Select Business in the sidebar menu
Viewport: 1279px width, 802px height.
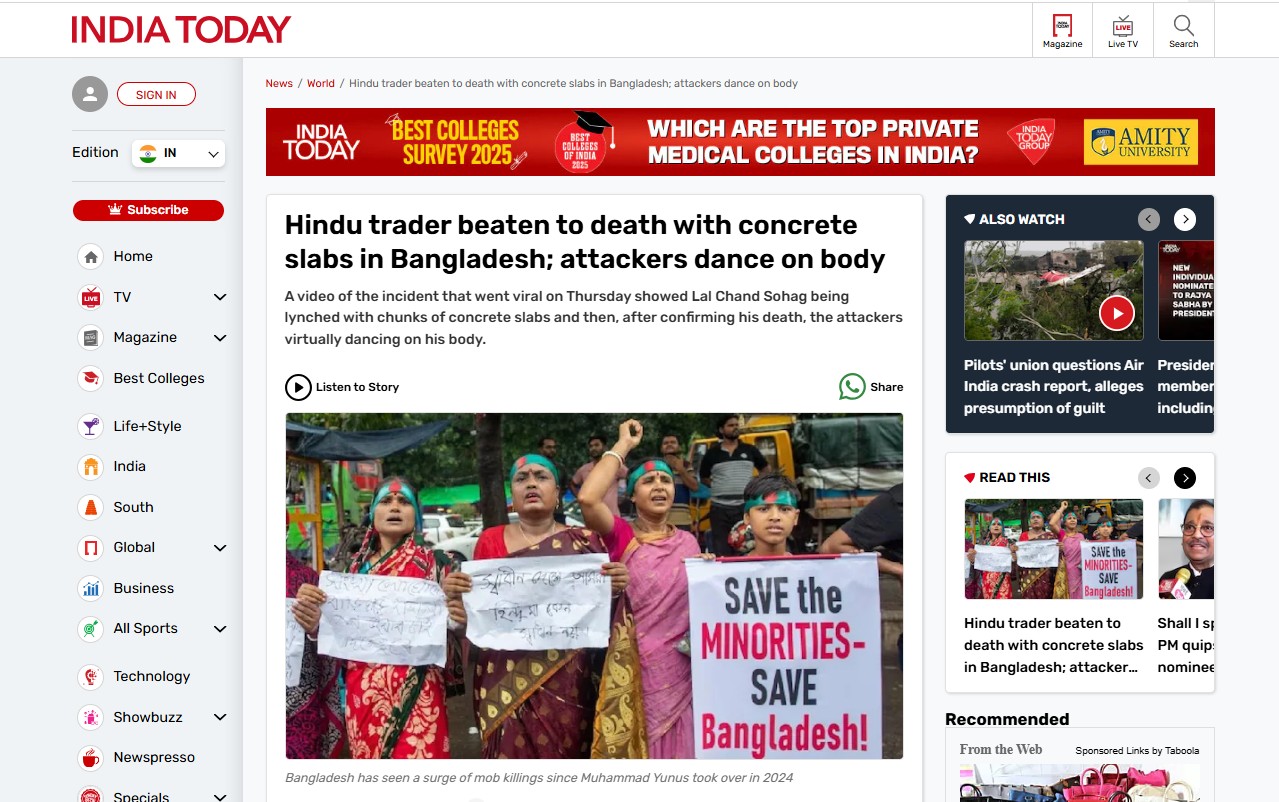coord(143,588)
